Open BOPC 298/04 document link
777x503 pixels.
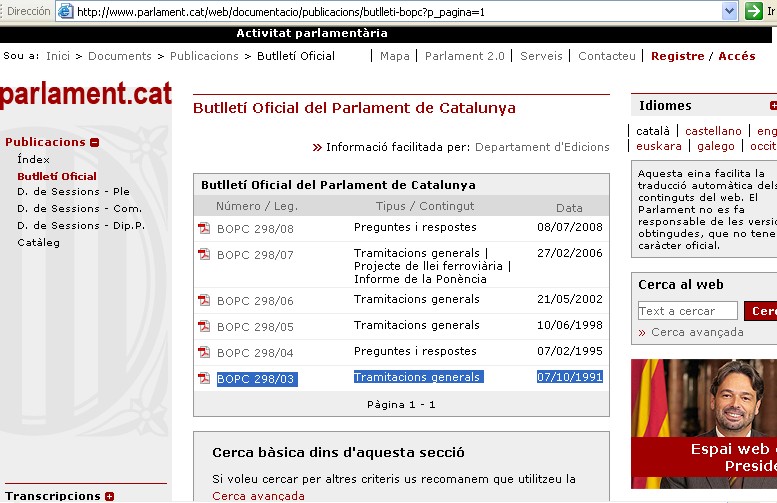pyautogui.click(x=255, y=353)
